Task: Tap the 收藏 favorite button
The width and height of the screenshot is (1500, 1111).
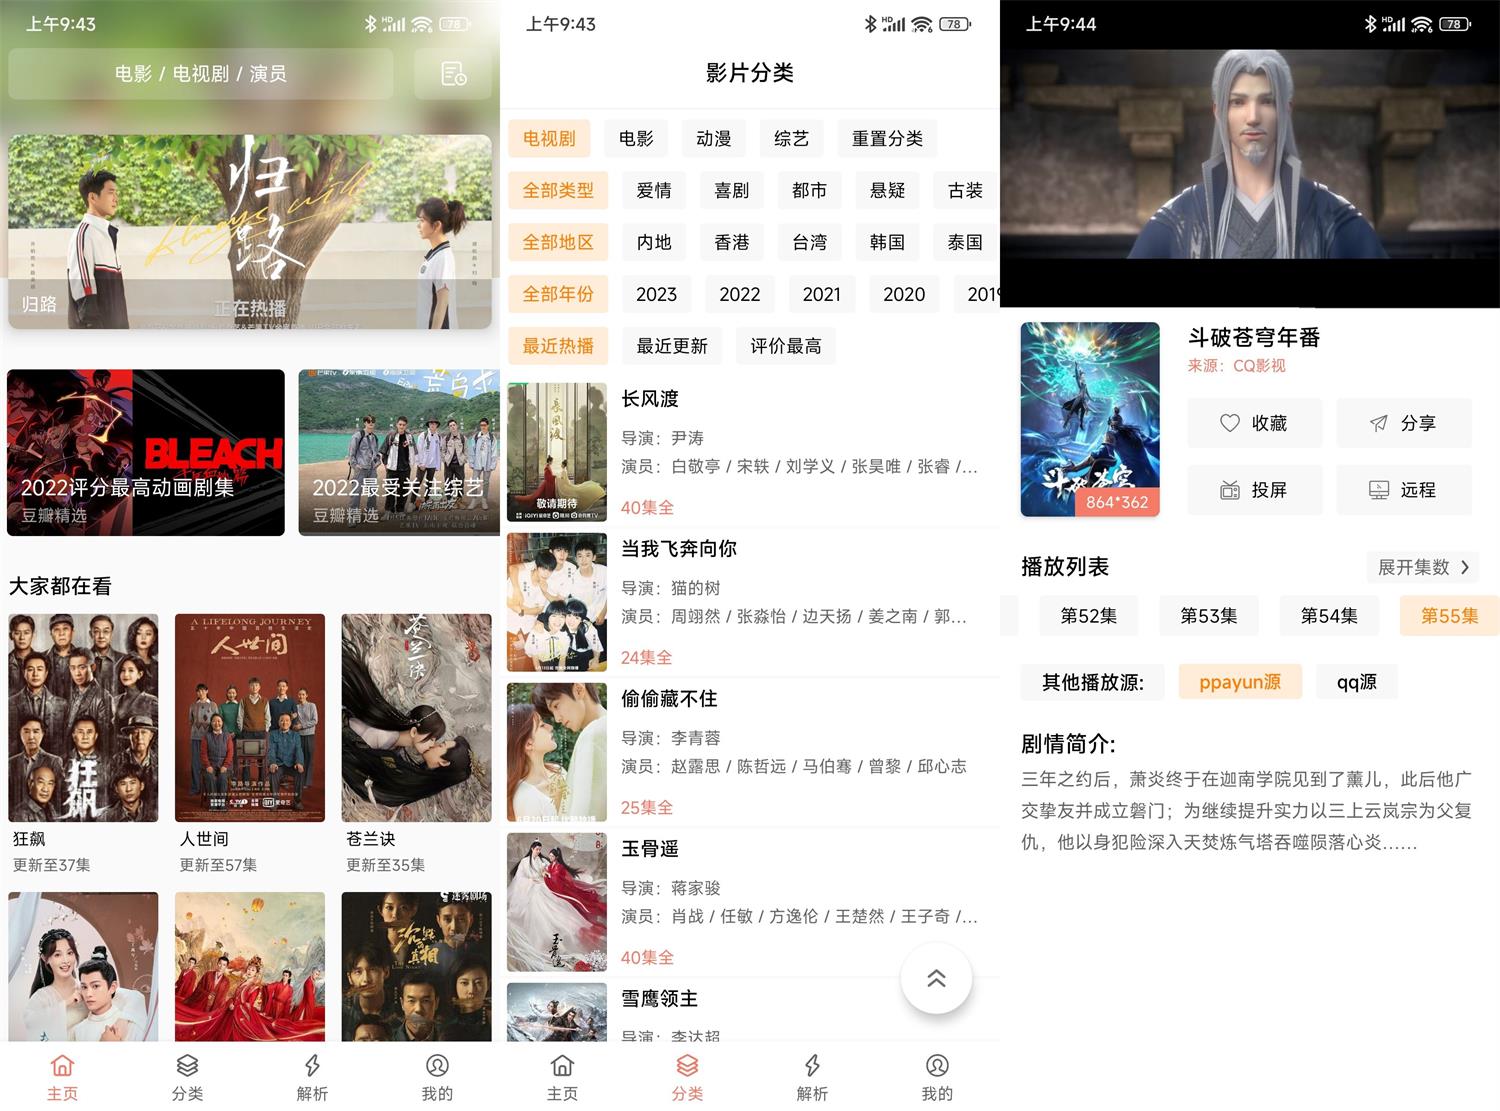Action: tap(1255, 422)
